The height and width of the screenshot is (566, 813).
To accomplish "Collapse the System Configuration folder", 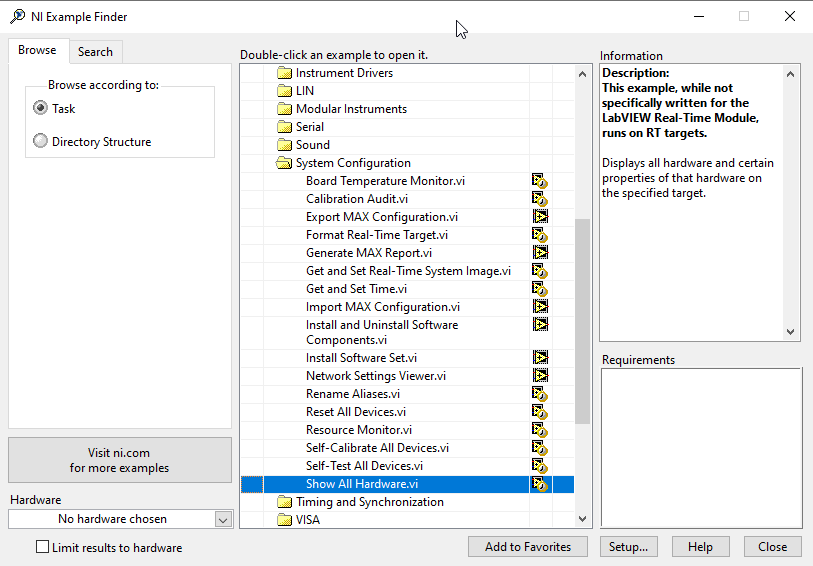I will click(x=284, y=163).
